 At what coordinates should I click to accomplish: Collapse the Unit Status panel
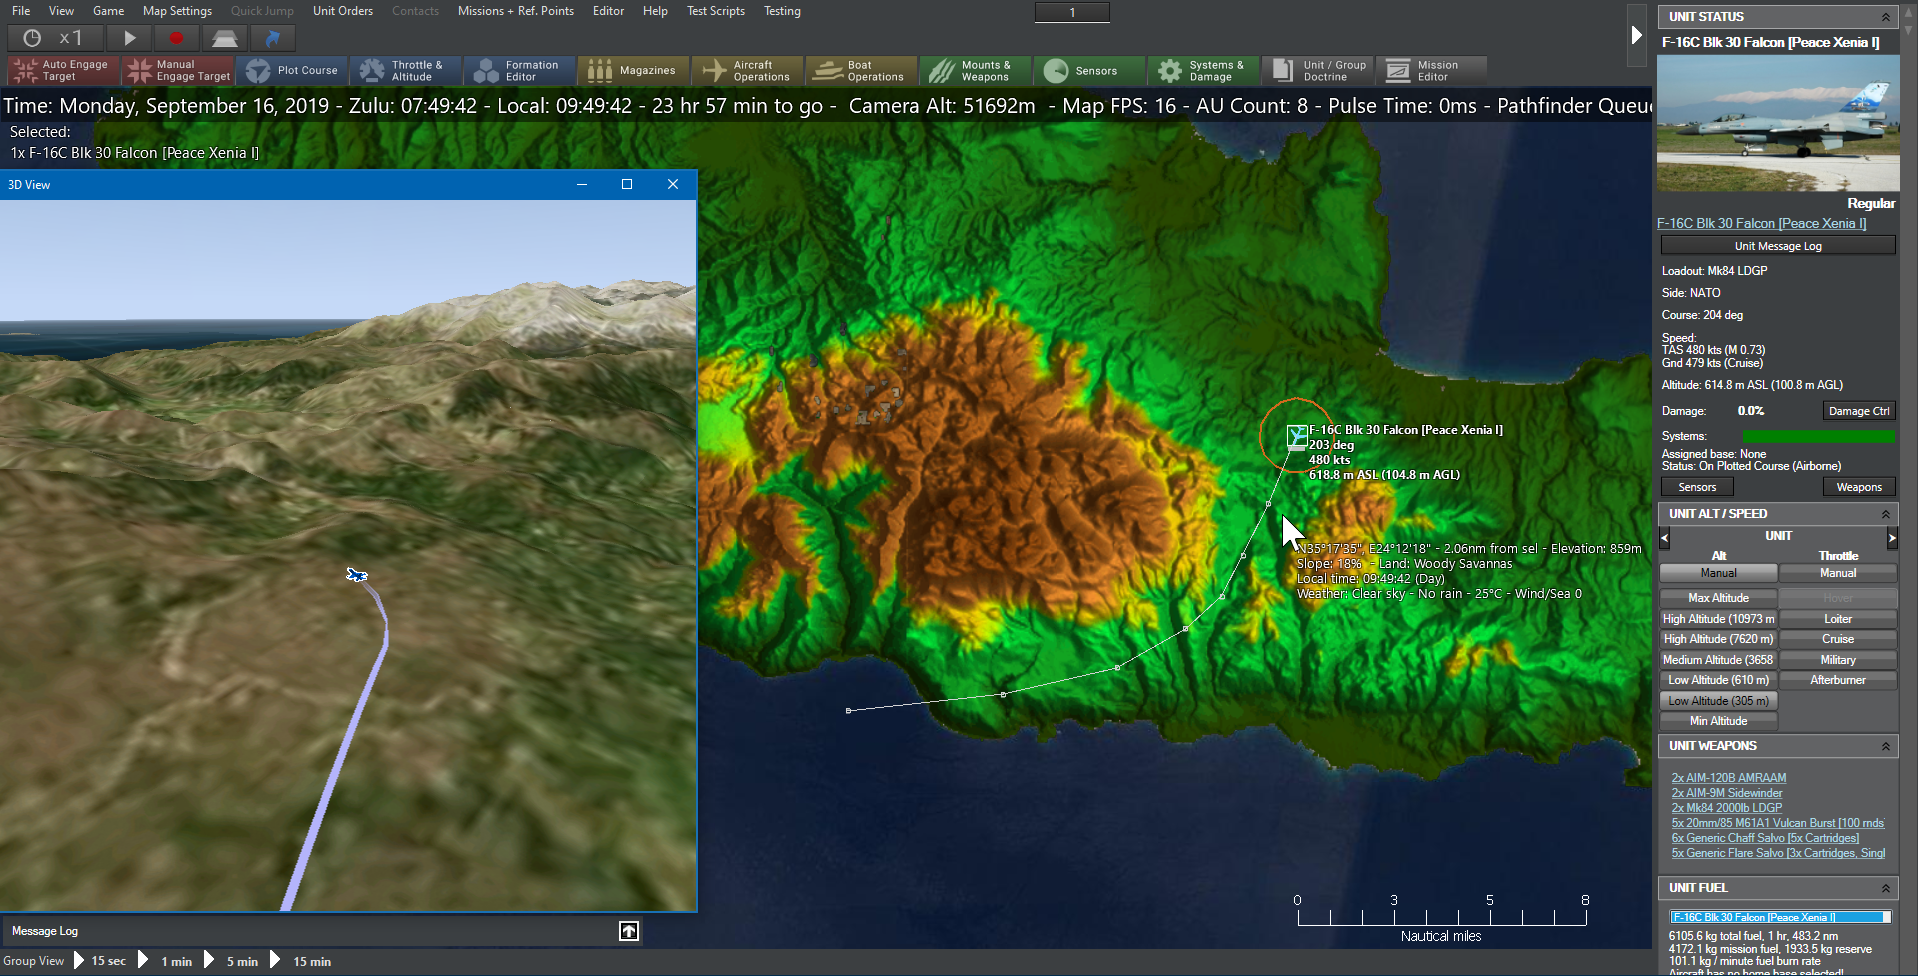[1885, 17]
